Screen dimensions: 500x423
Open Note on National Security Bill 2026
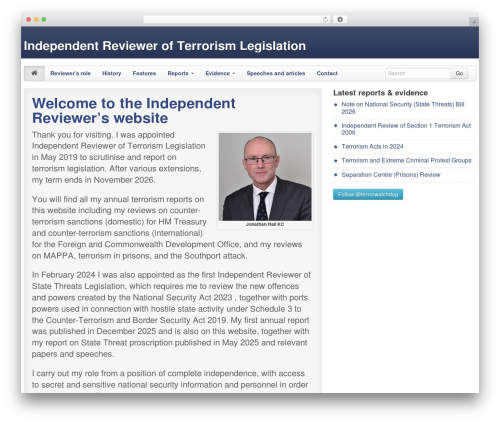403,108
